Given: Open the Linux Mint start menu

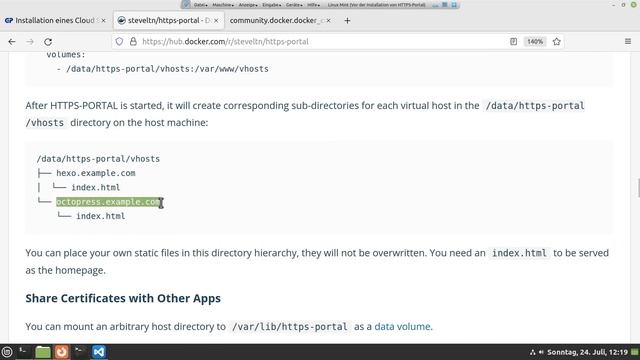Looking at the screenshot, I should coord(7,352).
